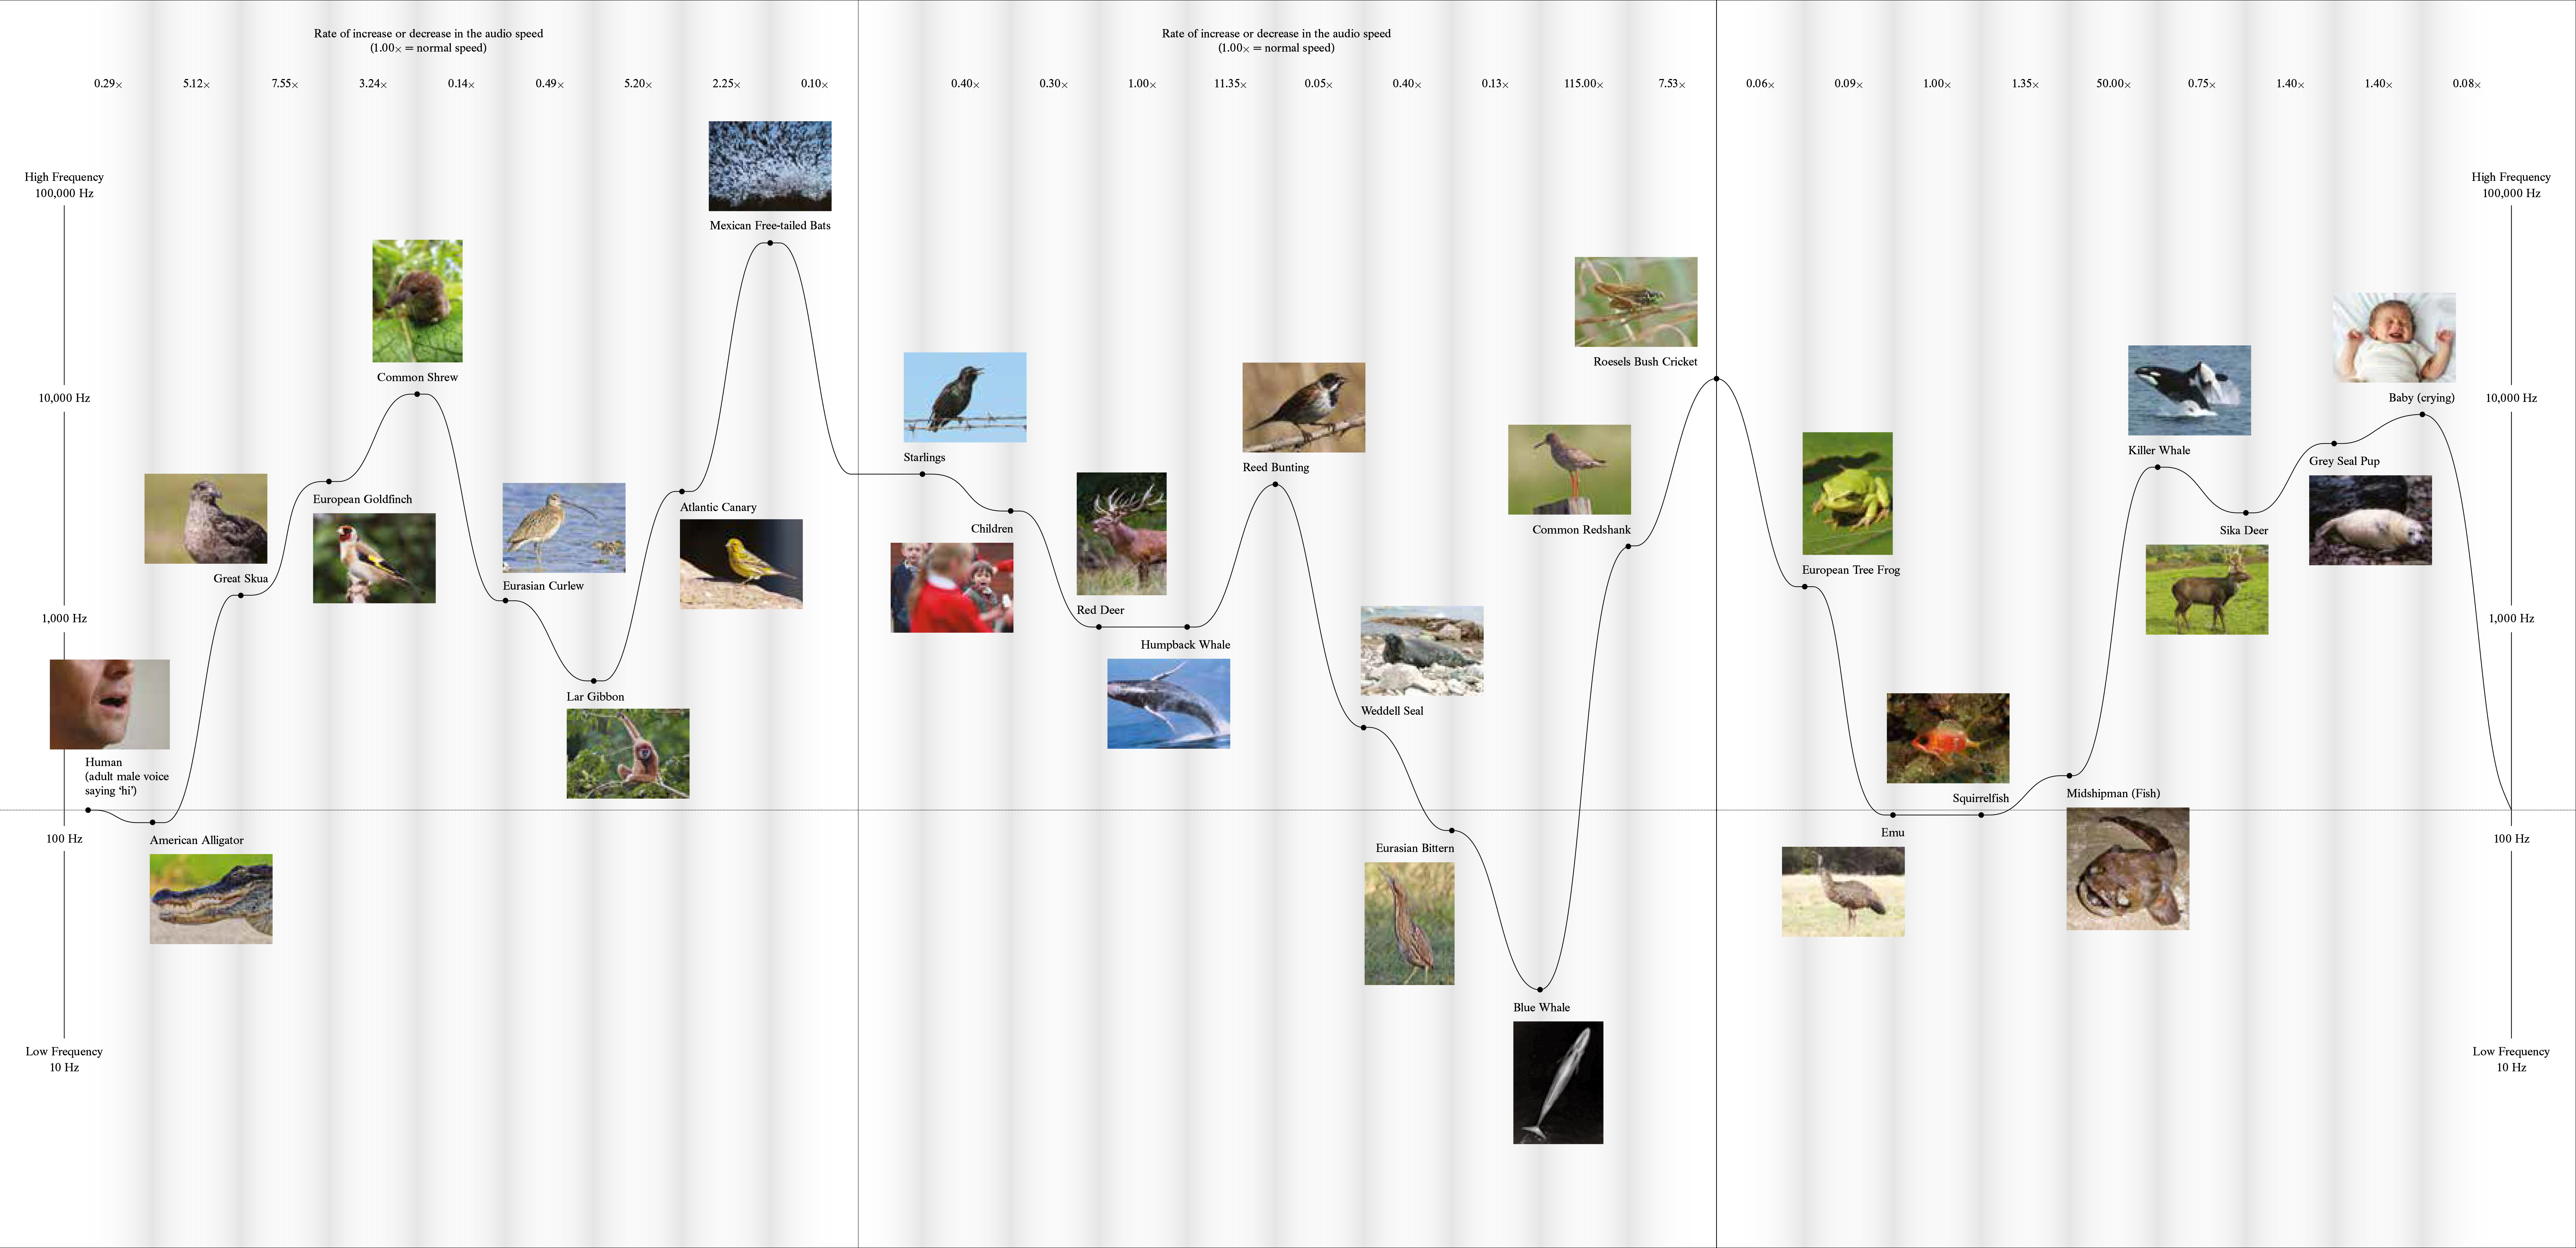Screen dimensions: 2576x1248
Task: Click the Eurasian Bittern photo
Action: [x=1410, y=924]
